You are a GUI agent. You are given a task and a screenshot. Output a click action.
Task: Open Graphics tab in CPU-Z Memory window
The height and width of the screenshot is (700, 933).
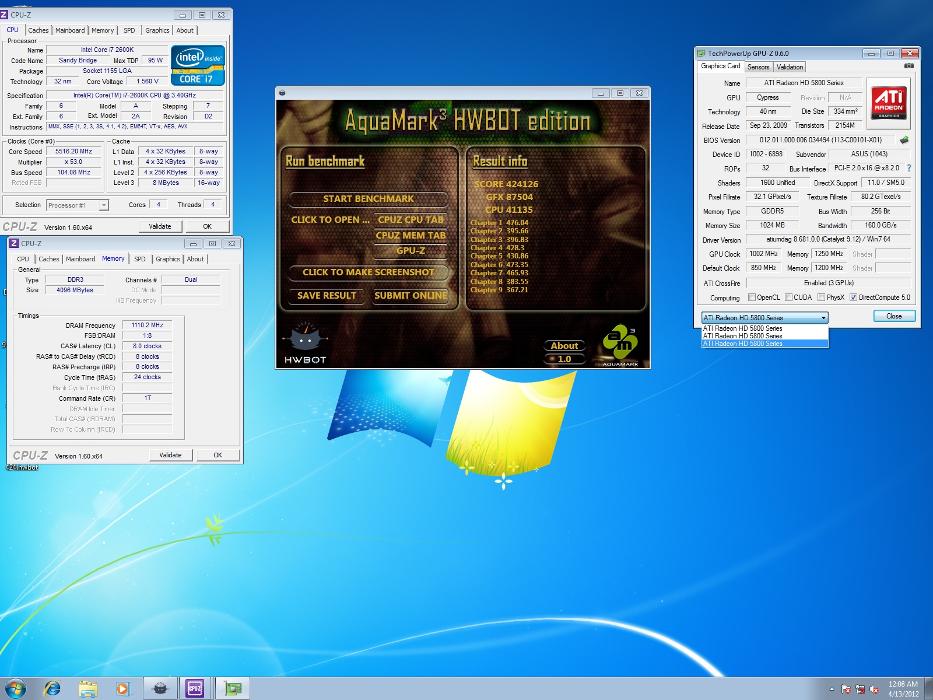tap(168, 259)
